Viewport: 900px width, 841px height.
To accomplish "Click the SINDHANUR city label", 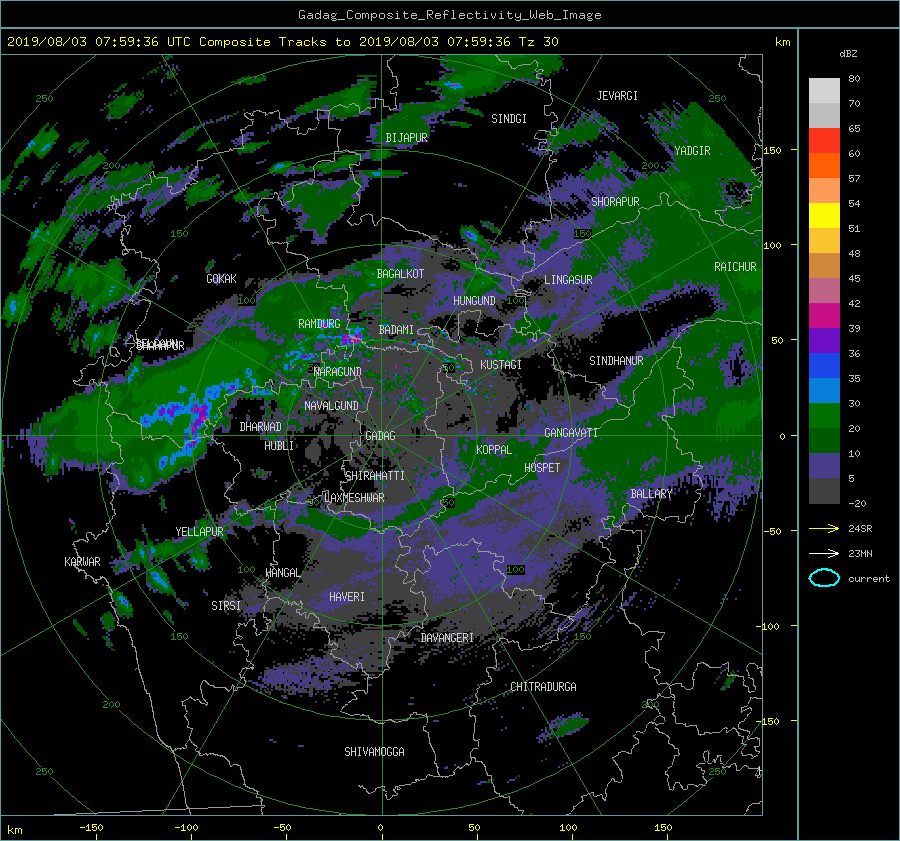I will (x=616, y=361).
